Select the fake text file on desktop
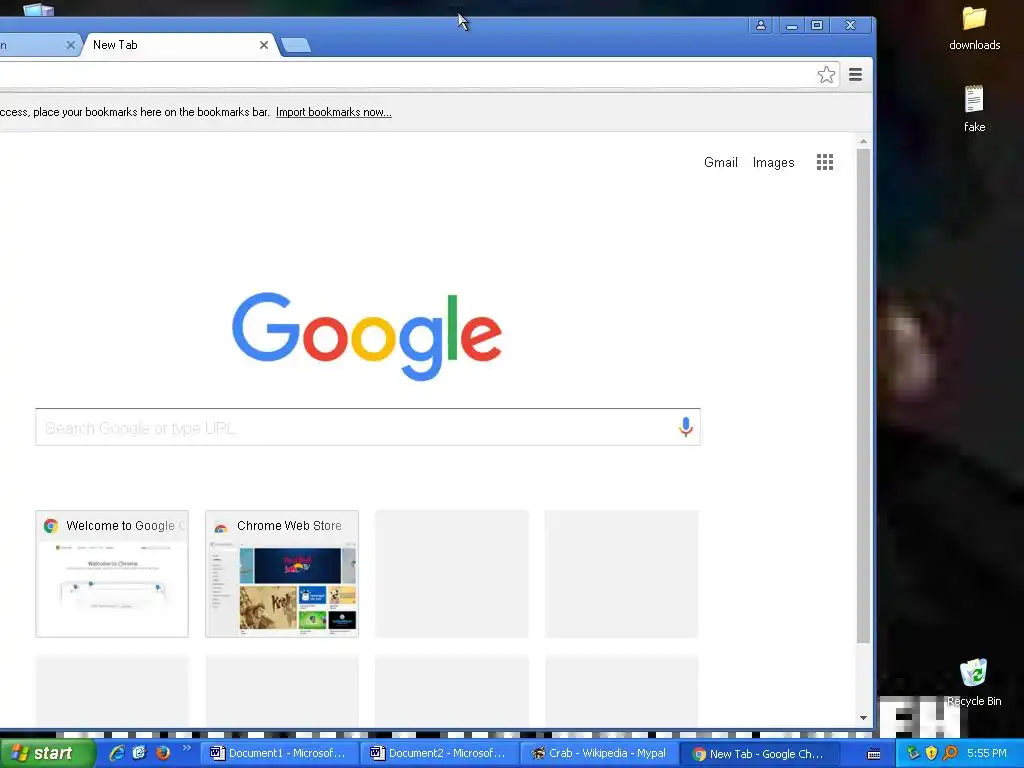1024x768 pixels. 974,108
